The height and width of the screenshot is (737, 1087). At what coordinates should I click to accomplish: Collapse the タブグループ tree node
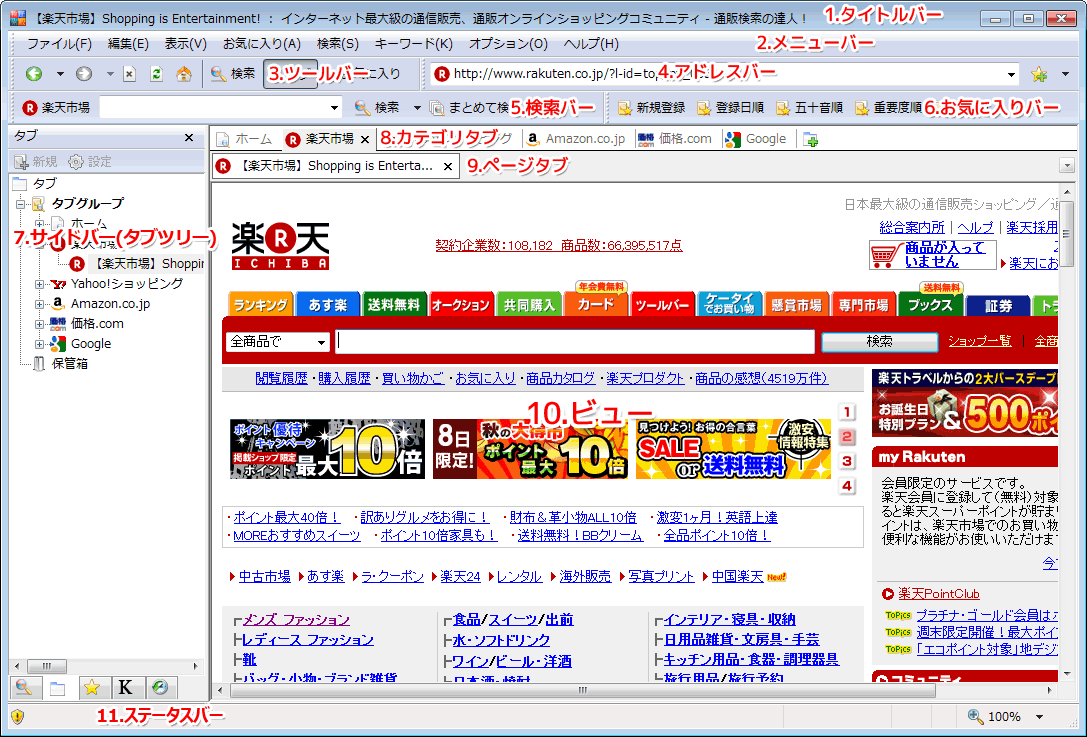click(x=20, y=204)
